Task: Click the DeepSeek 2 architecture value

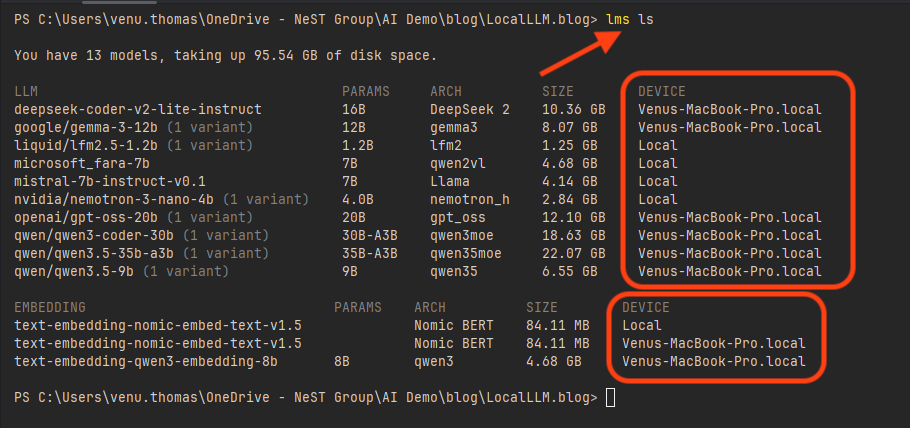Action: pyautogui.click(x=470, y=109)
